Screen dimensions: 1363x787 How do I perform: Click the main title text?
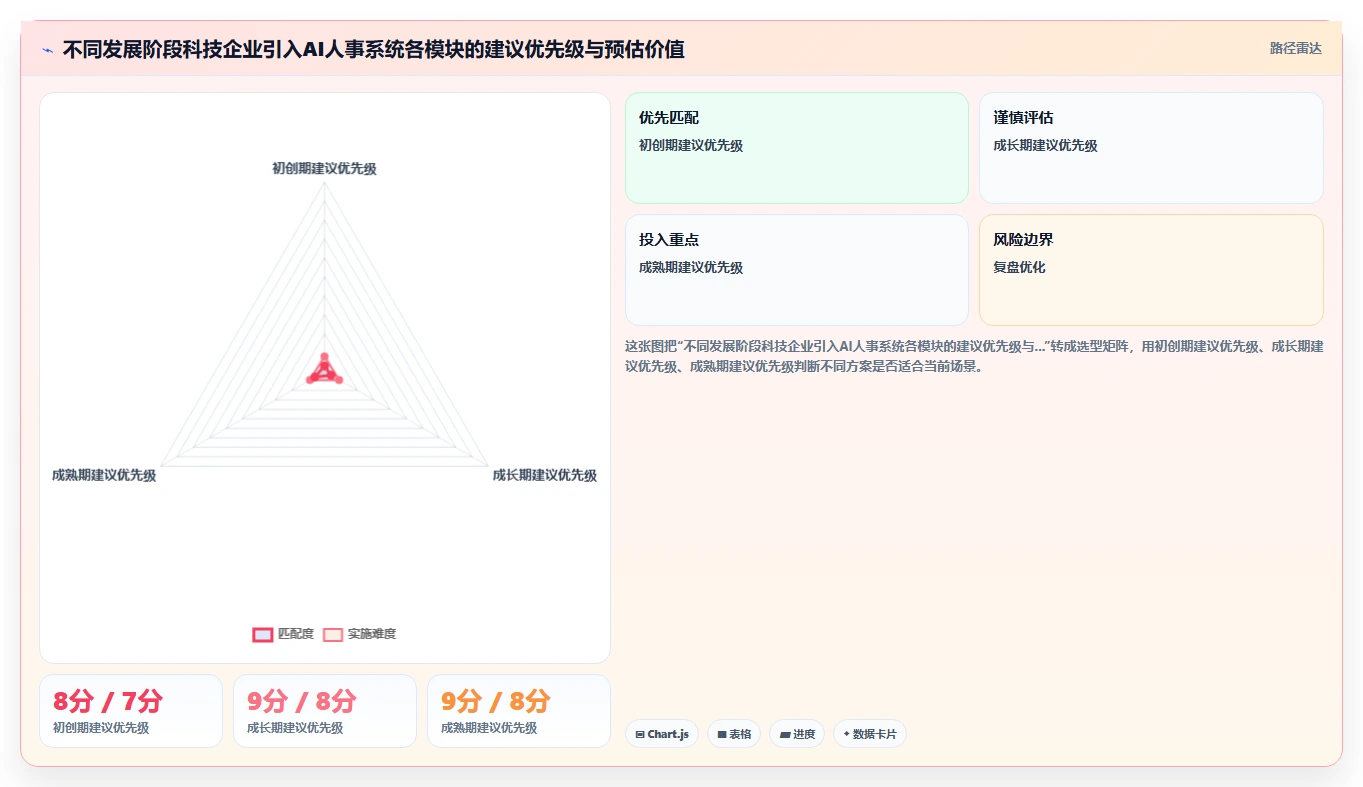pos(373,49)
